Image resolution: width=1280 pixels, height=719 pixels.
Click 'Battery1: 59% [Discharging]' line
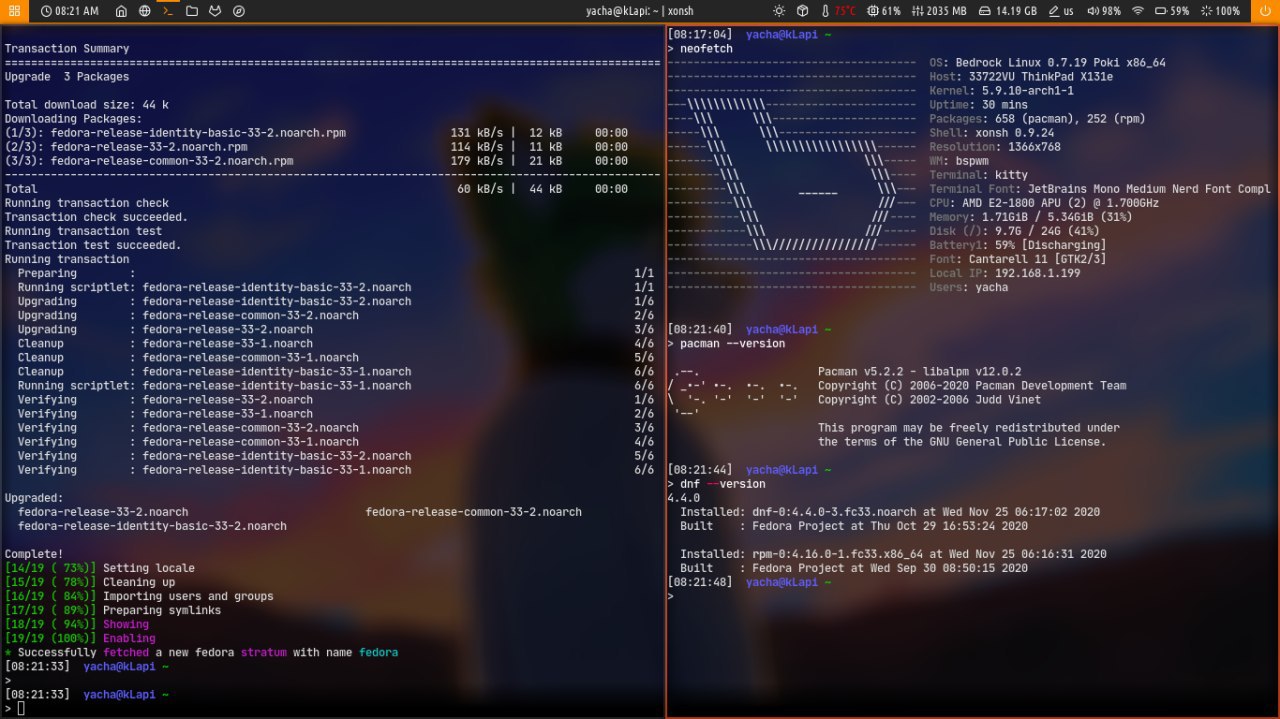tap(1017, 244)
